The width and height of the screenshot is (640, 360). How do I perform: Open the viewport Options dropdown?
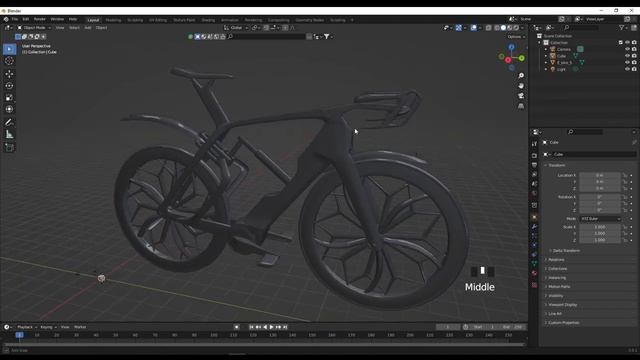click(516, 37)
